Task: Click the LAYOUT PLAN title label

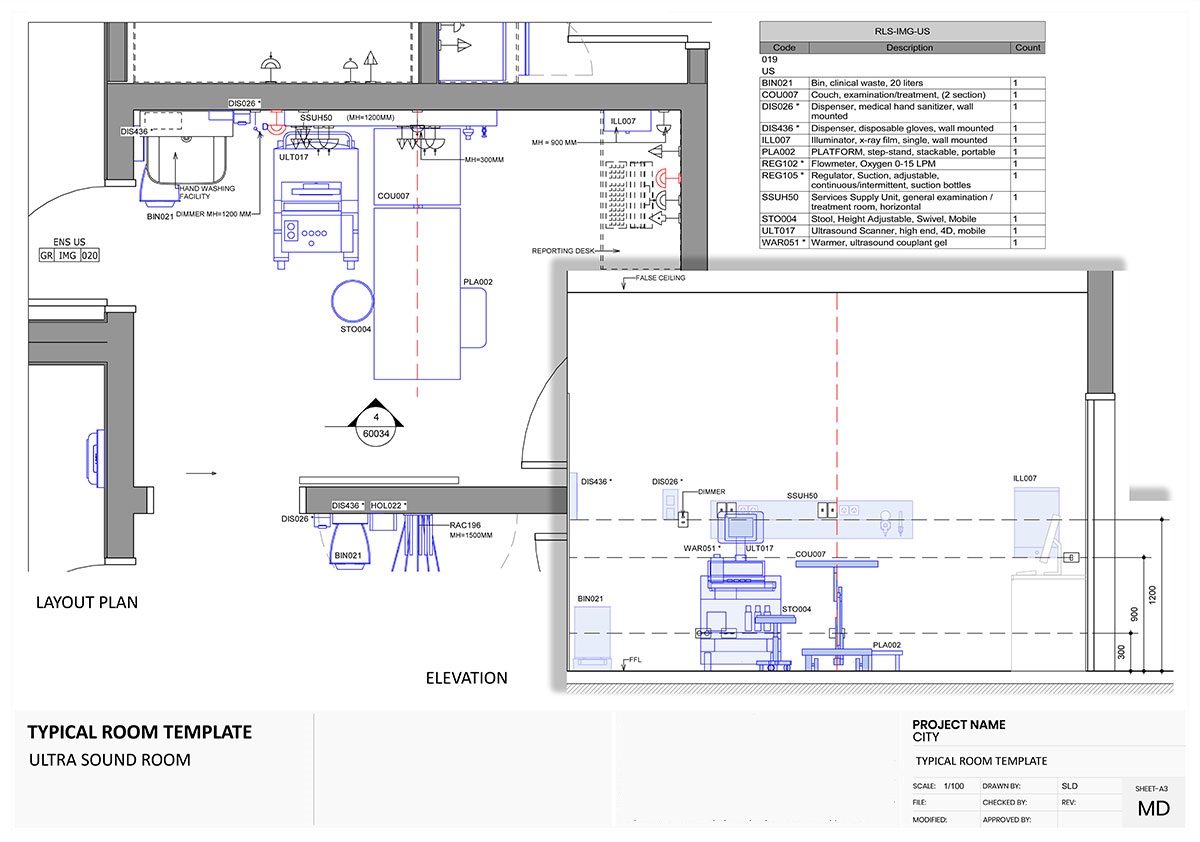Action: (x=88, y=602)
